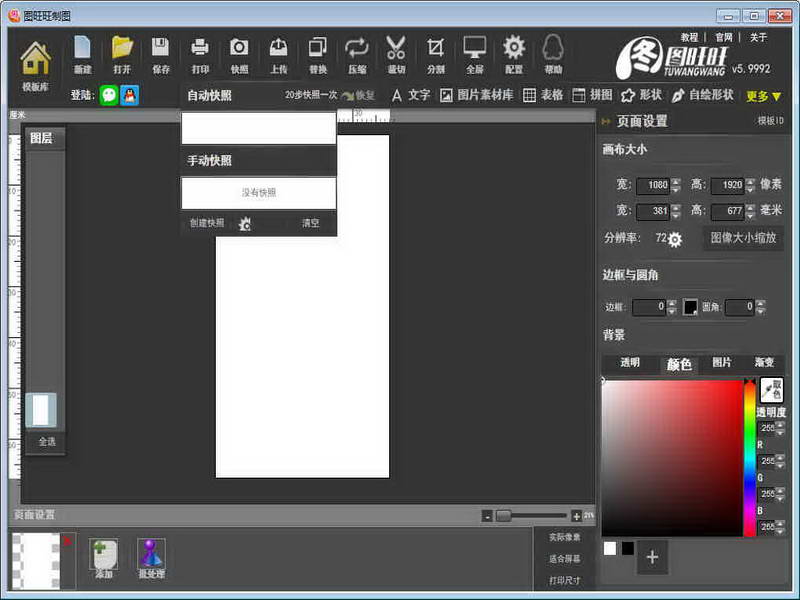The width and height of the screenshot is (800, 600).
Task: Open the 批处理 batch processing icon
Action: 152,559
